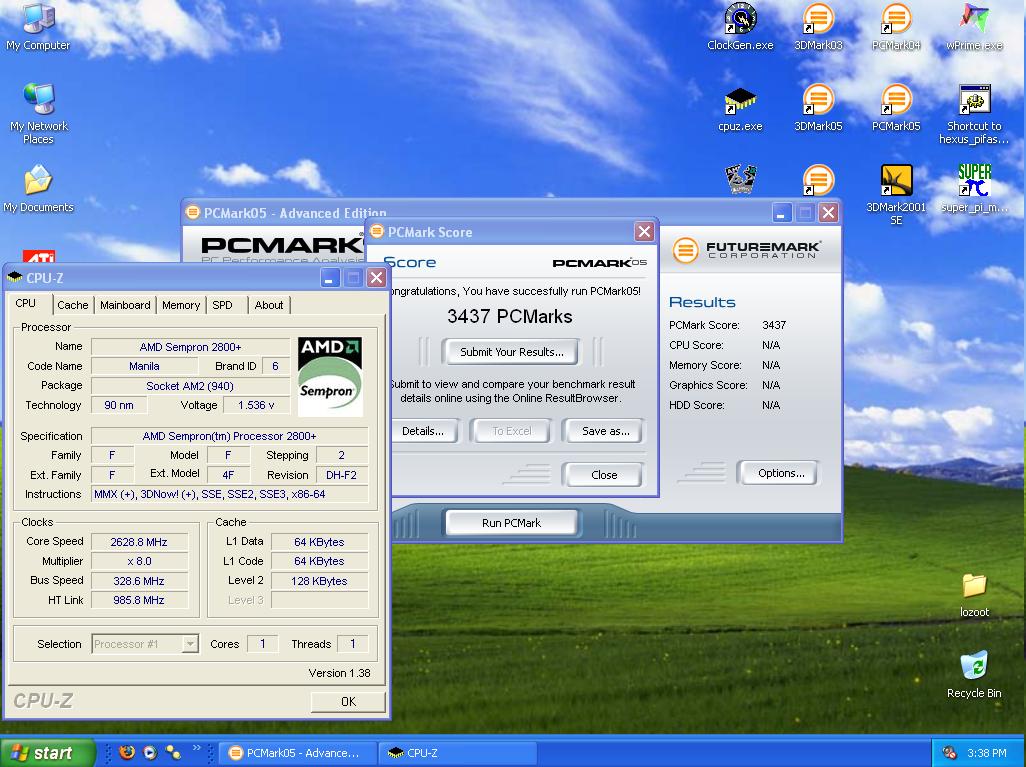Image resolution: width=1026 pixels, height=767 pixels.
Task: Select the wPrime.exe desktop icon
Action: pos(974,26)
